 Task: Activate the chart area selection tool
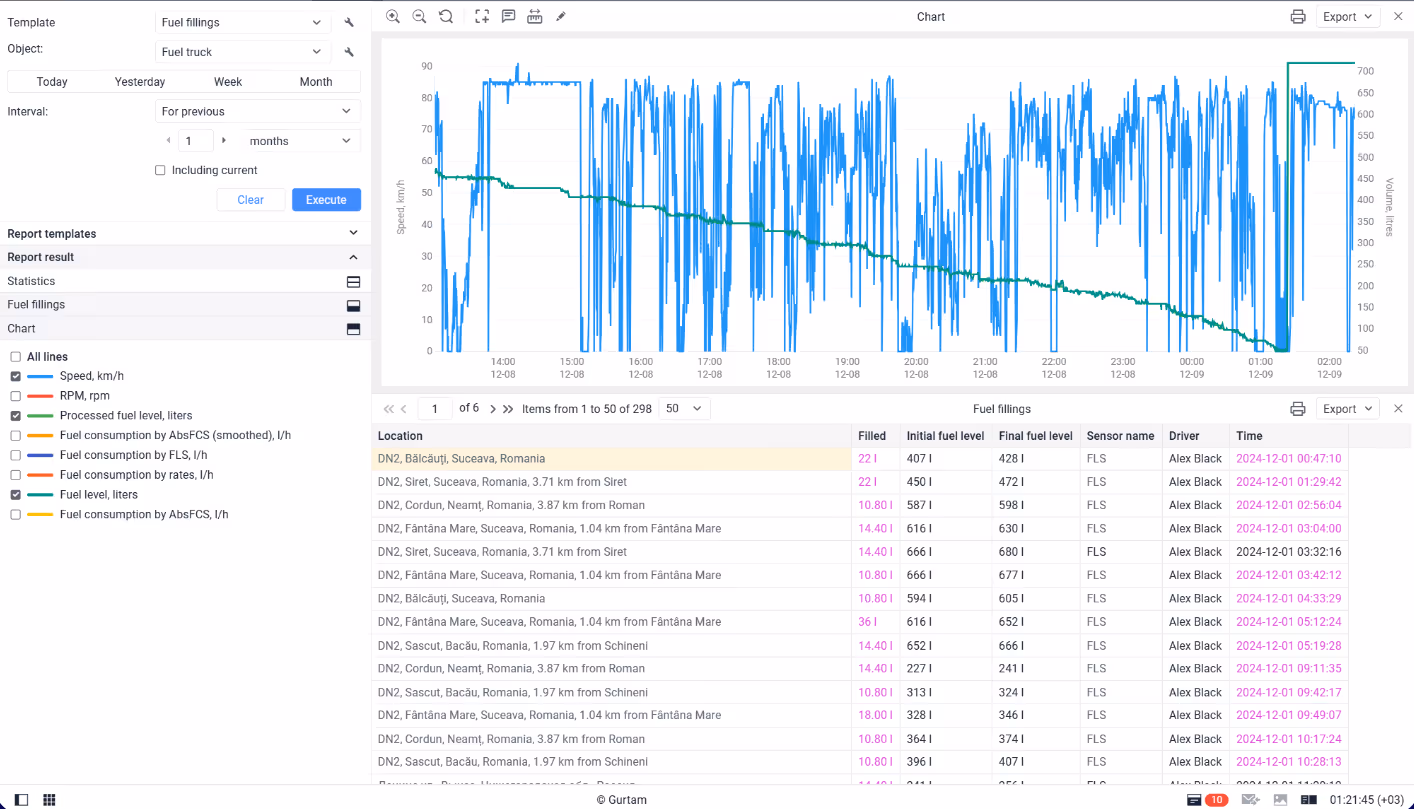(482, 16)
